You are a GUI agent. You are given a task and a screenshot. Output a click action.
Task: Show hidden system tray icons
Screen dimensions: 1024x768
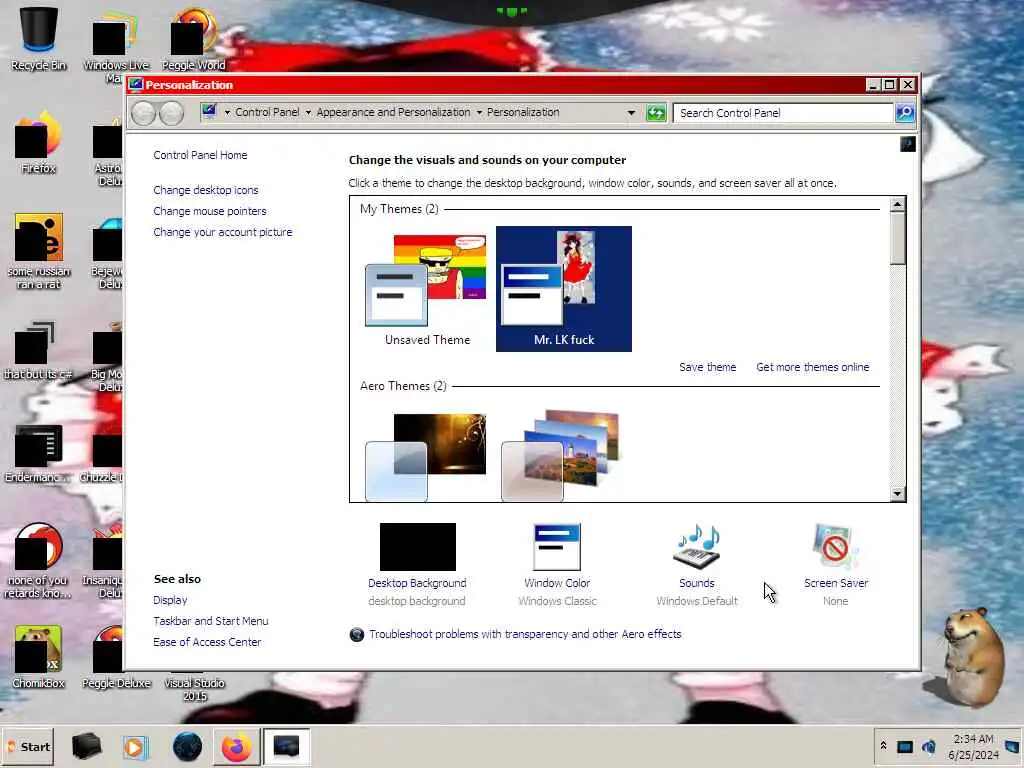883,746
